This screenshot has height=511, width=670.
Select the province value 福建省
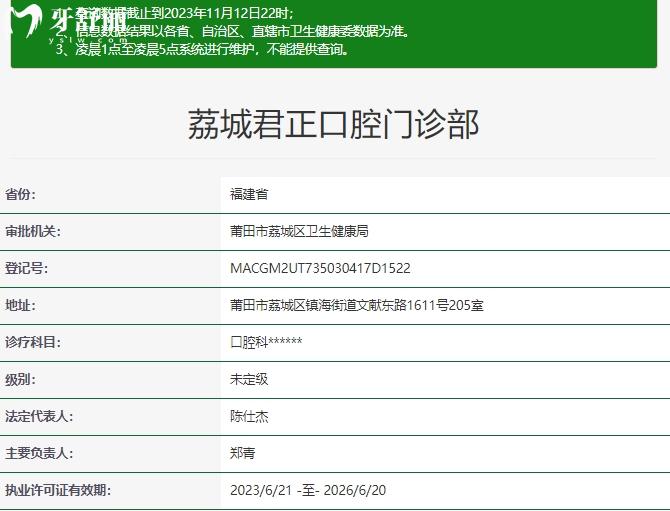pyautogui.click(x=249, y=194)
